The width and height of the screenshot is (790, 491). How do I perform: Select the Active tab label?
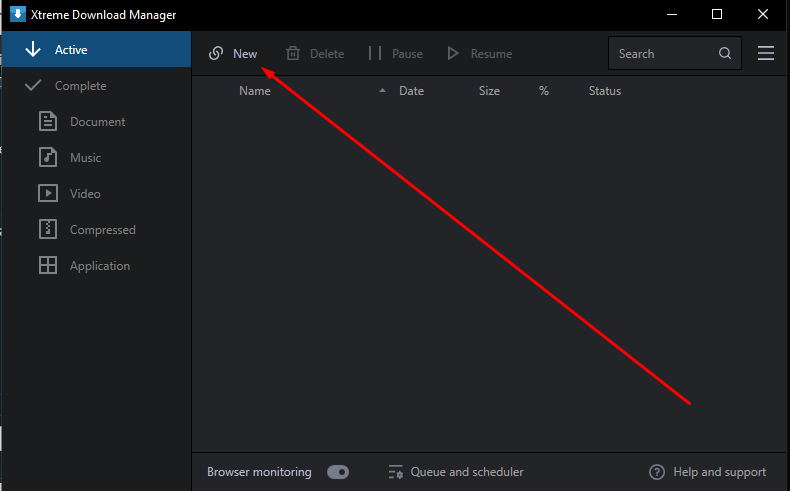click(x=71, y=50)
